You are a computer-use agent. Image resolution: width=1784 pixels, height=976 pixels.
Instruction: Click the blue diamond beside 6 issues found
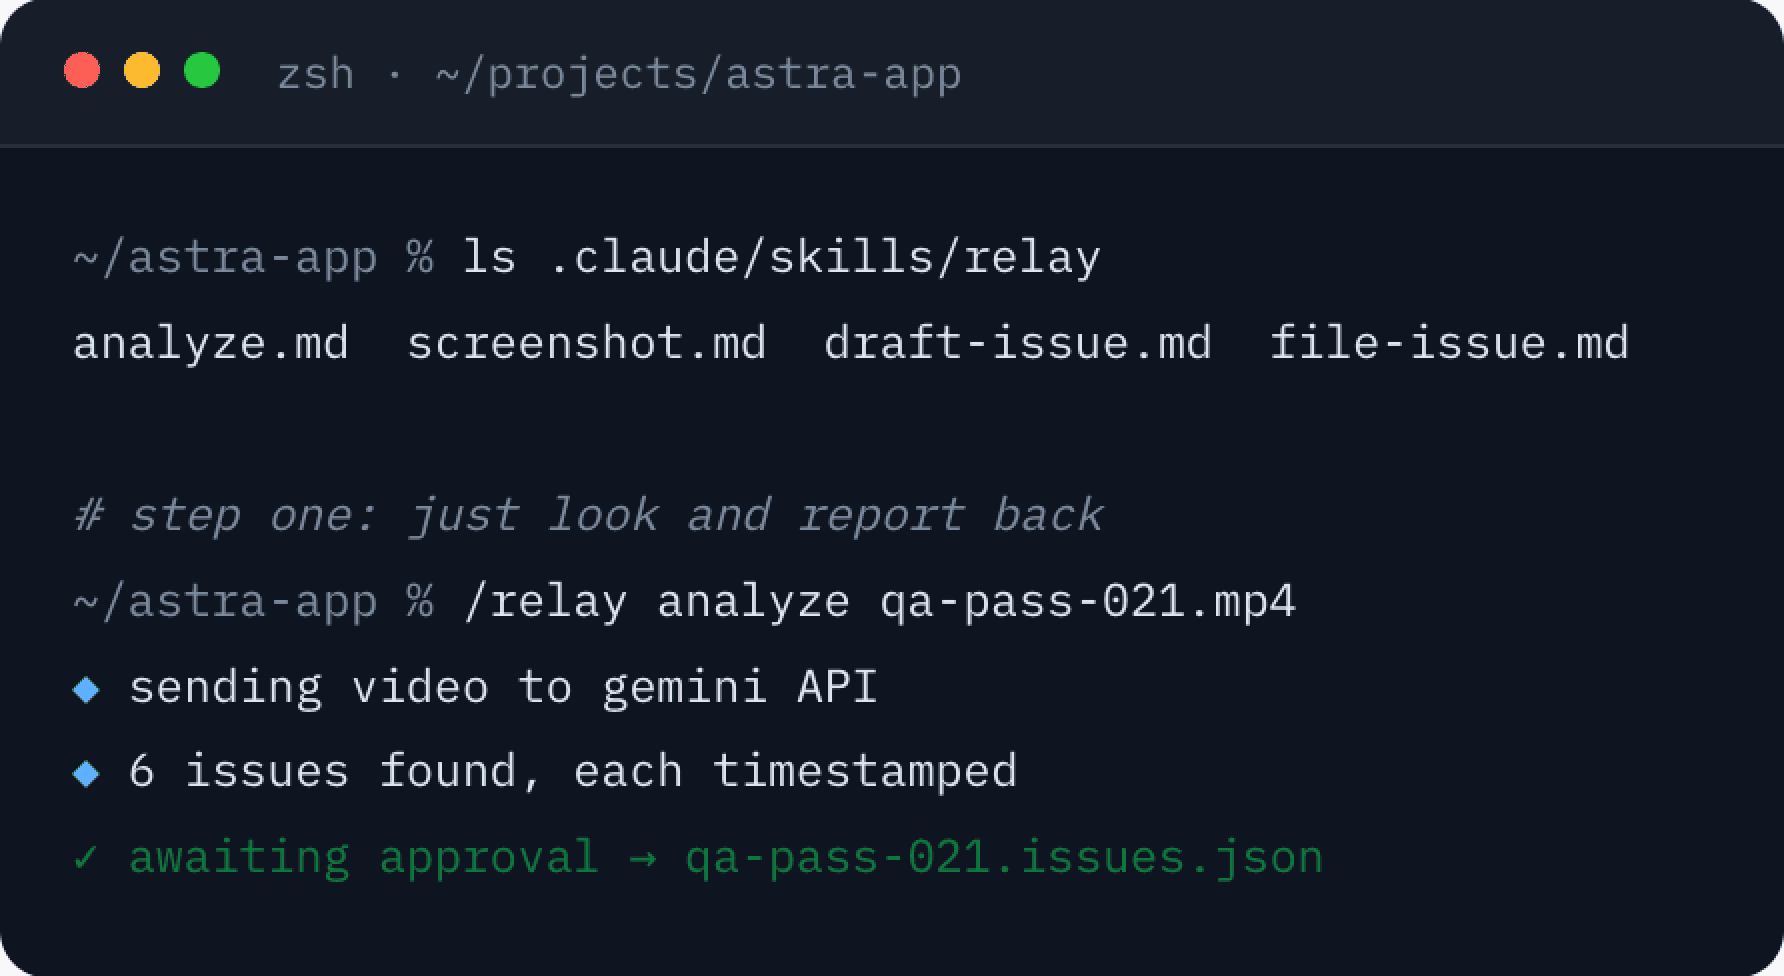(x=87, y=773)
